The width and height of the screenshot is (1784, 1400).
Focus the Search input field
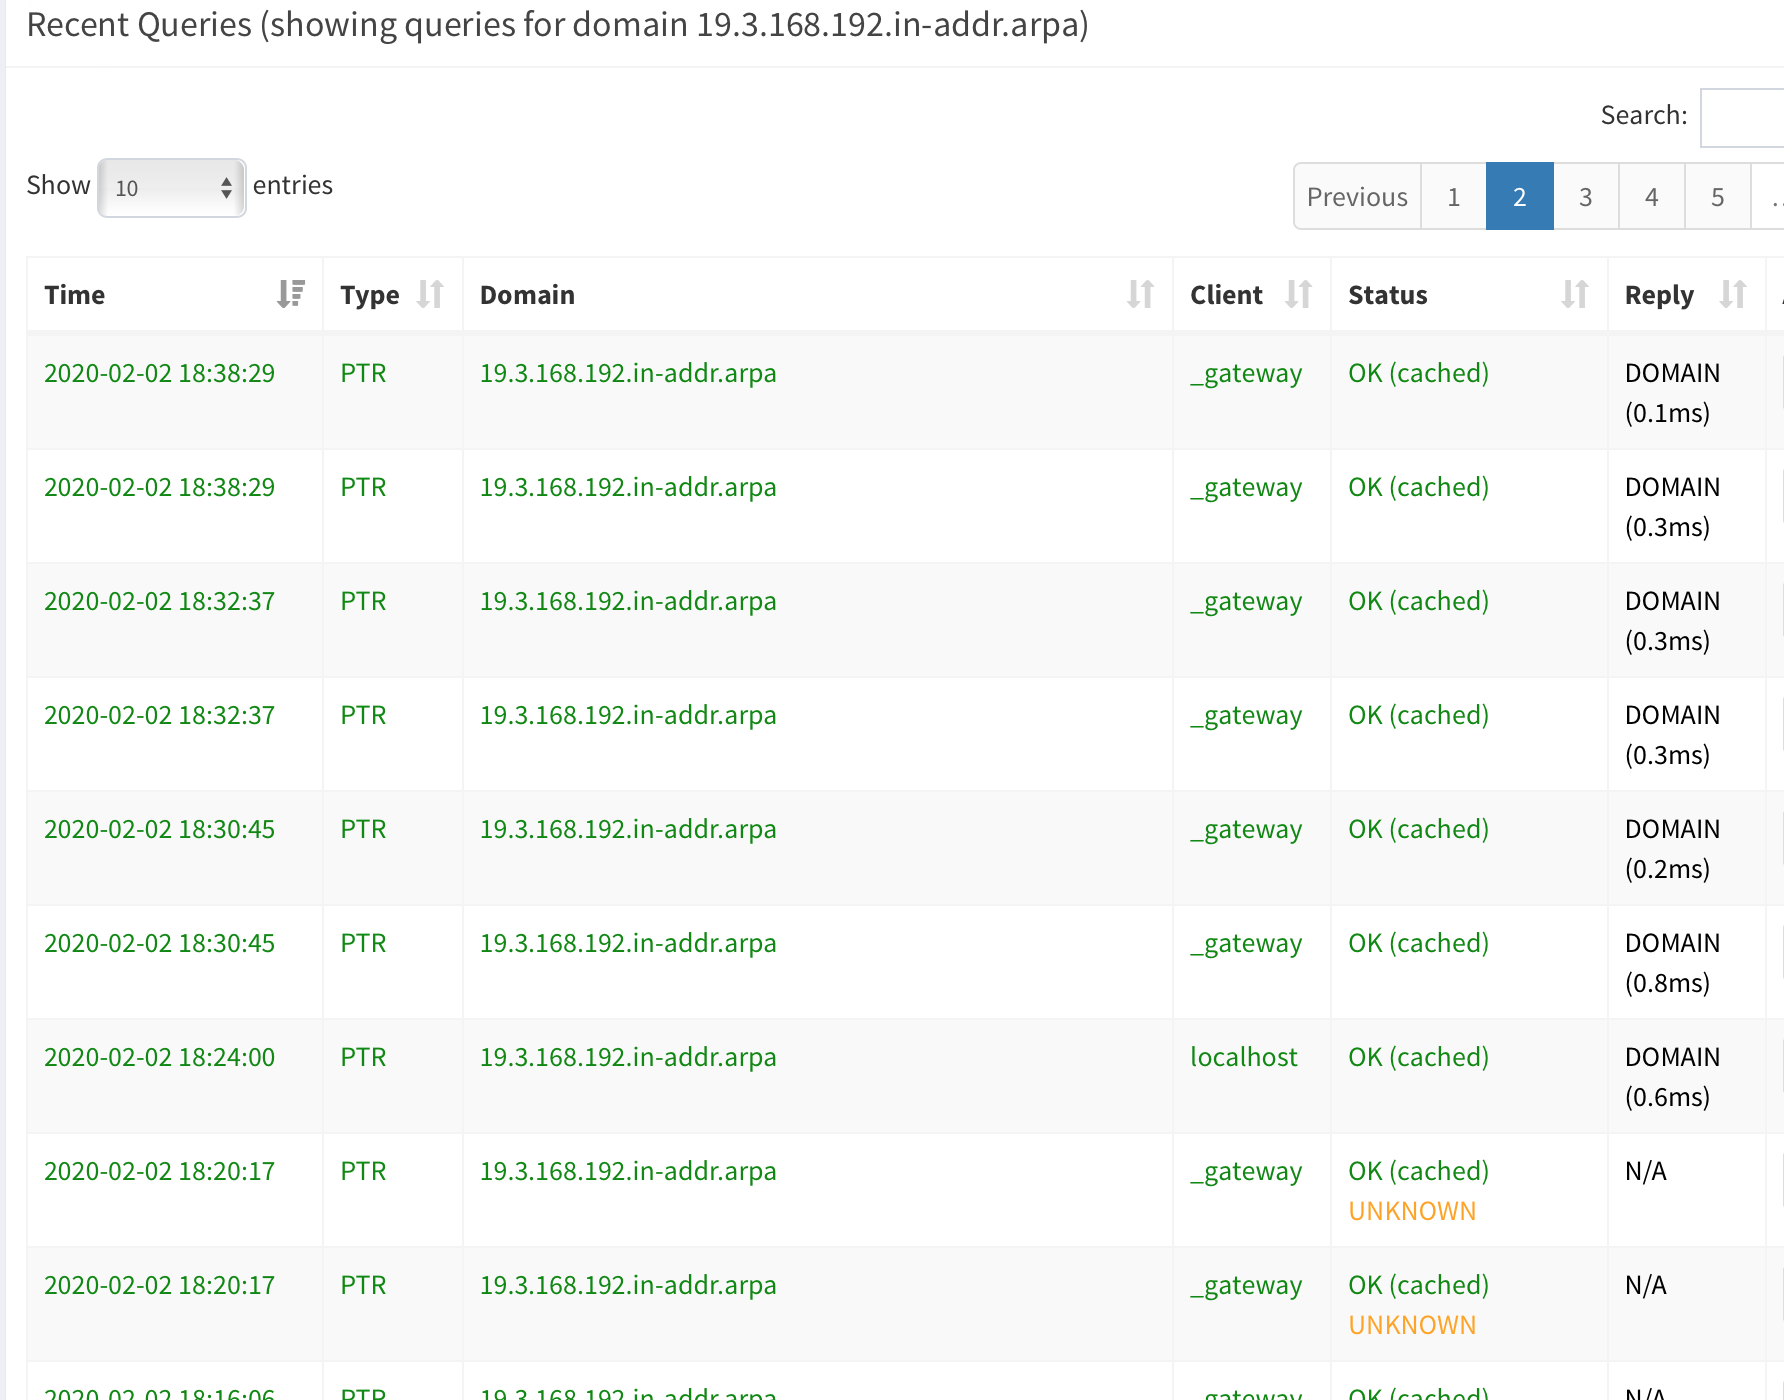click(x=1742, y=117)
